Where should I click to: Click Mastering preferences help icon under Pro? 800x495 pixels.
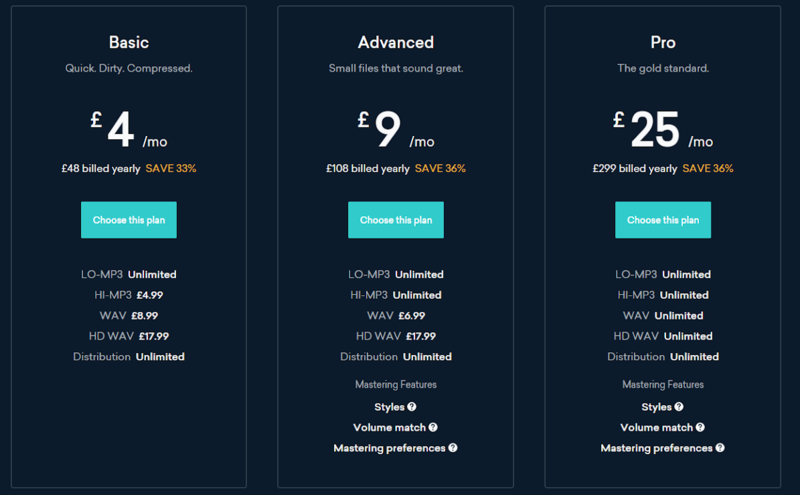(x=720, y=448)
